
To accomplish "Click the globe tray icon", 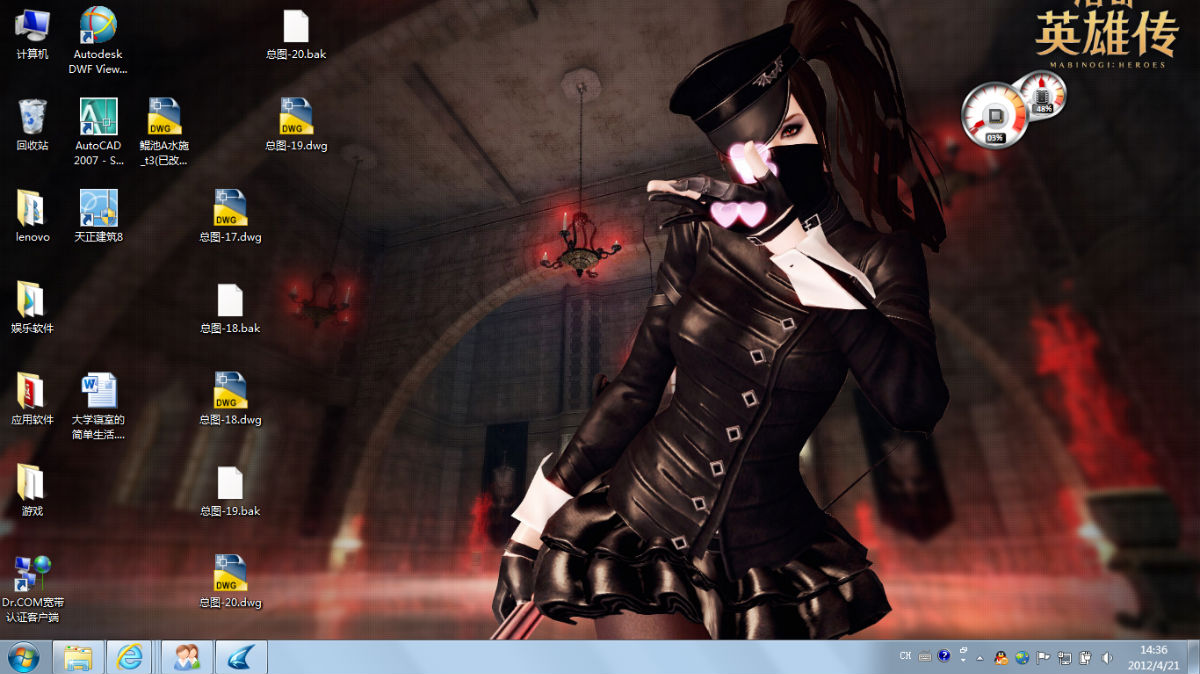I will pyautogui.click(x=1022, y=658).
